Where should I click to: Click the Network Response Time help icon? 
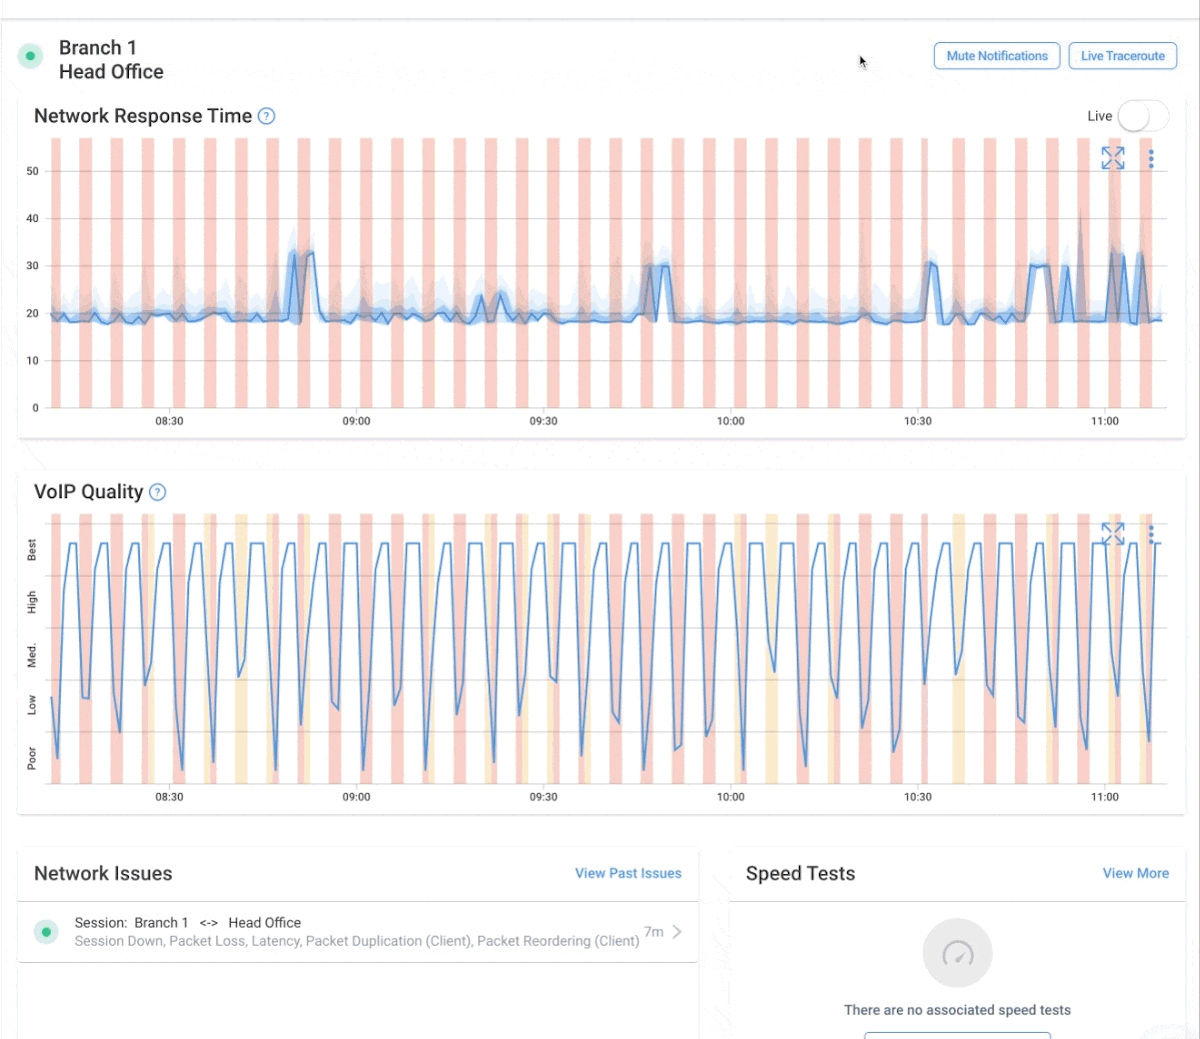266,116
